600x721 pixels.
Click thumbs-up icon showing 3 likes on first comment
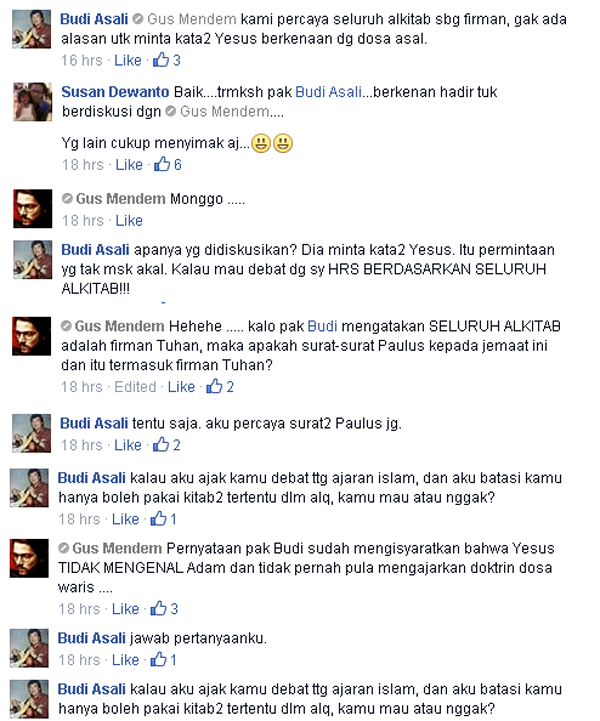161,60
